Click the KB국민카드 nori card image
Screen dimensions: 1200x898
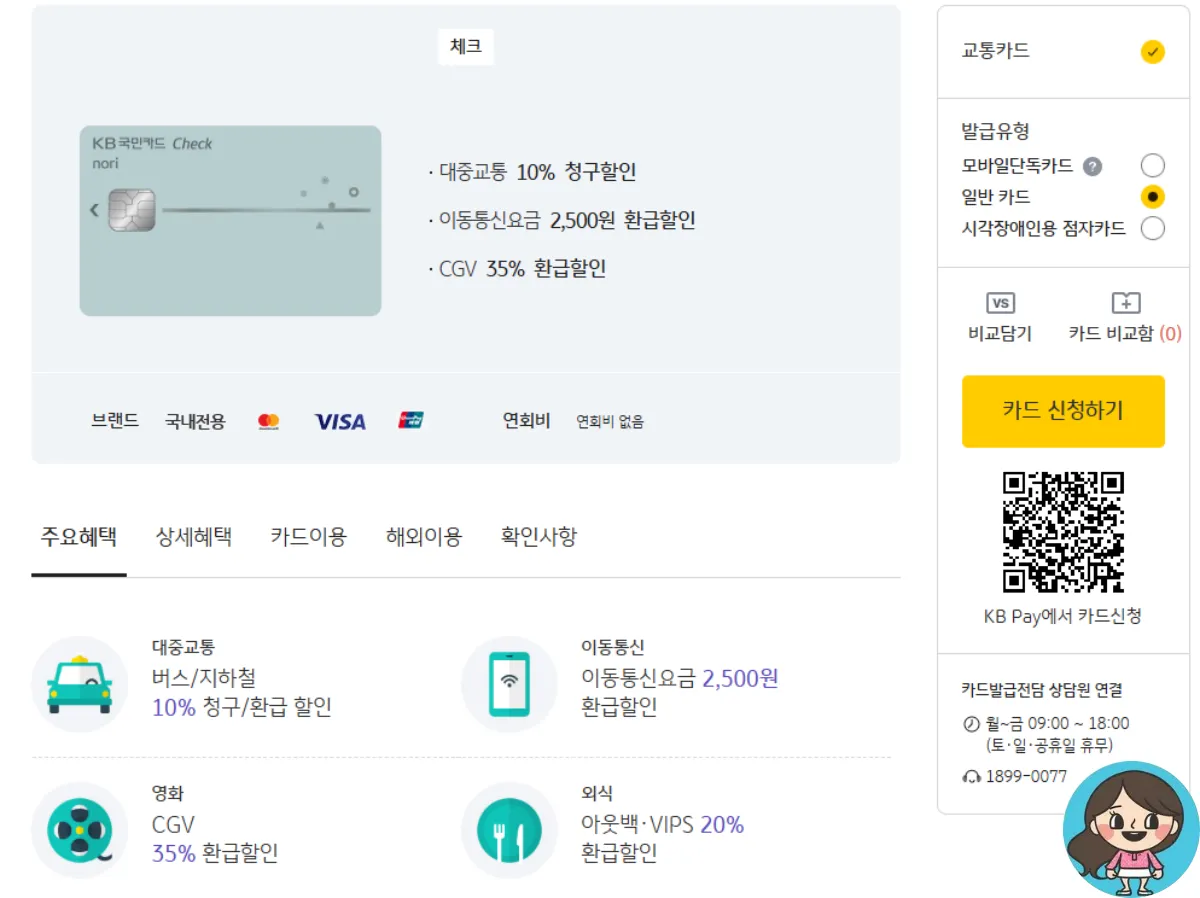pos(230,221)
